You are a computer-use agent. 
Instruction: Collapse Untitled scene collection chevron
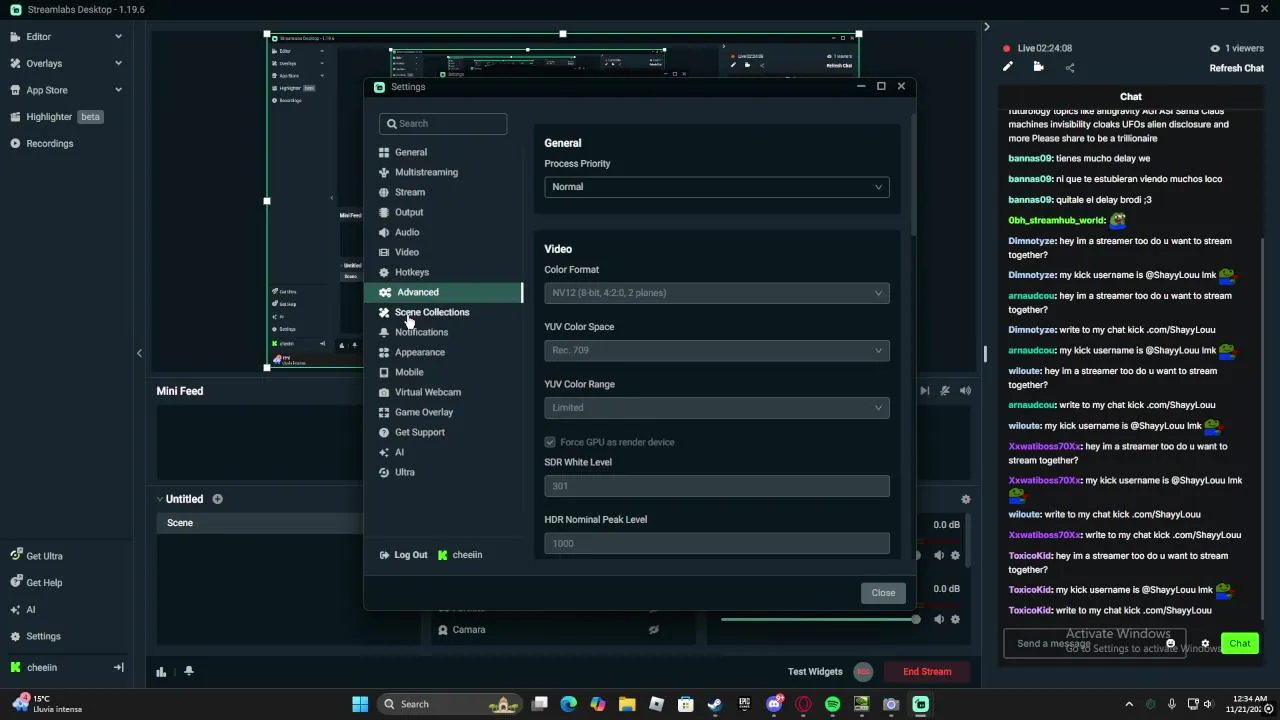(x=159, y=499)
